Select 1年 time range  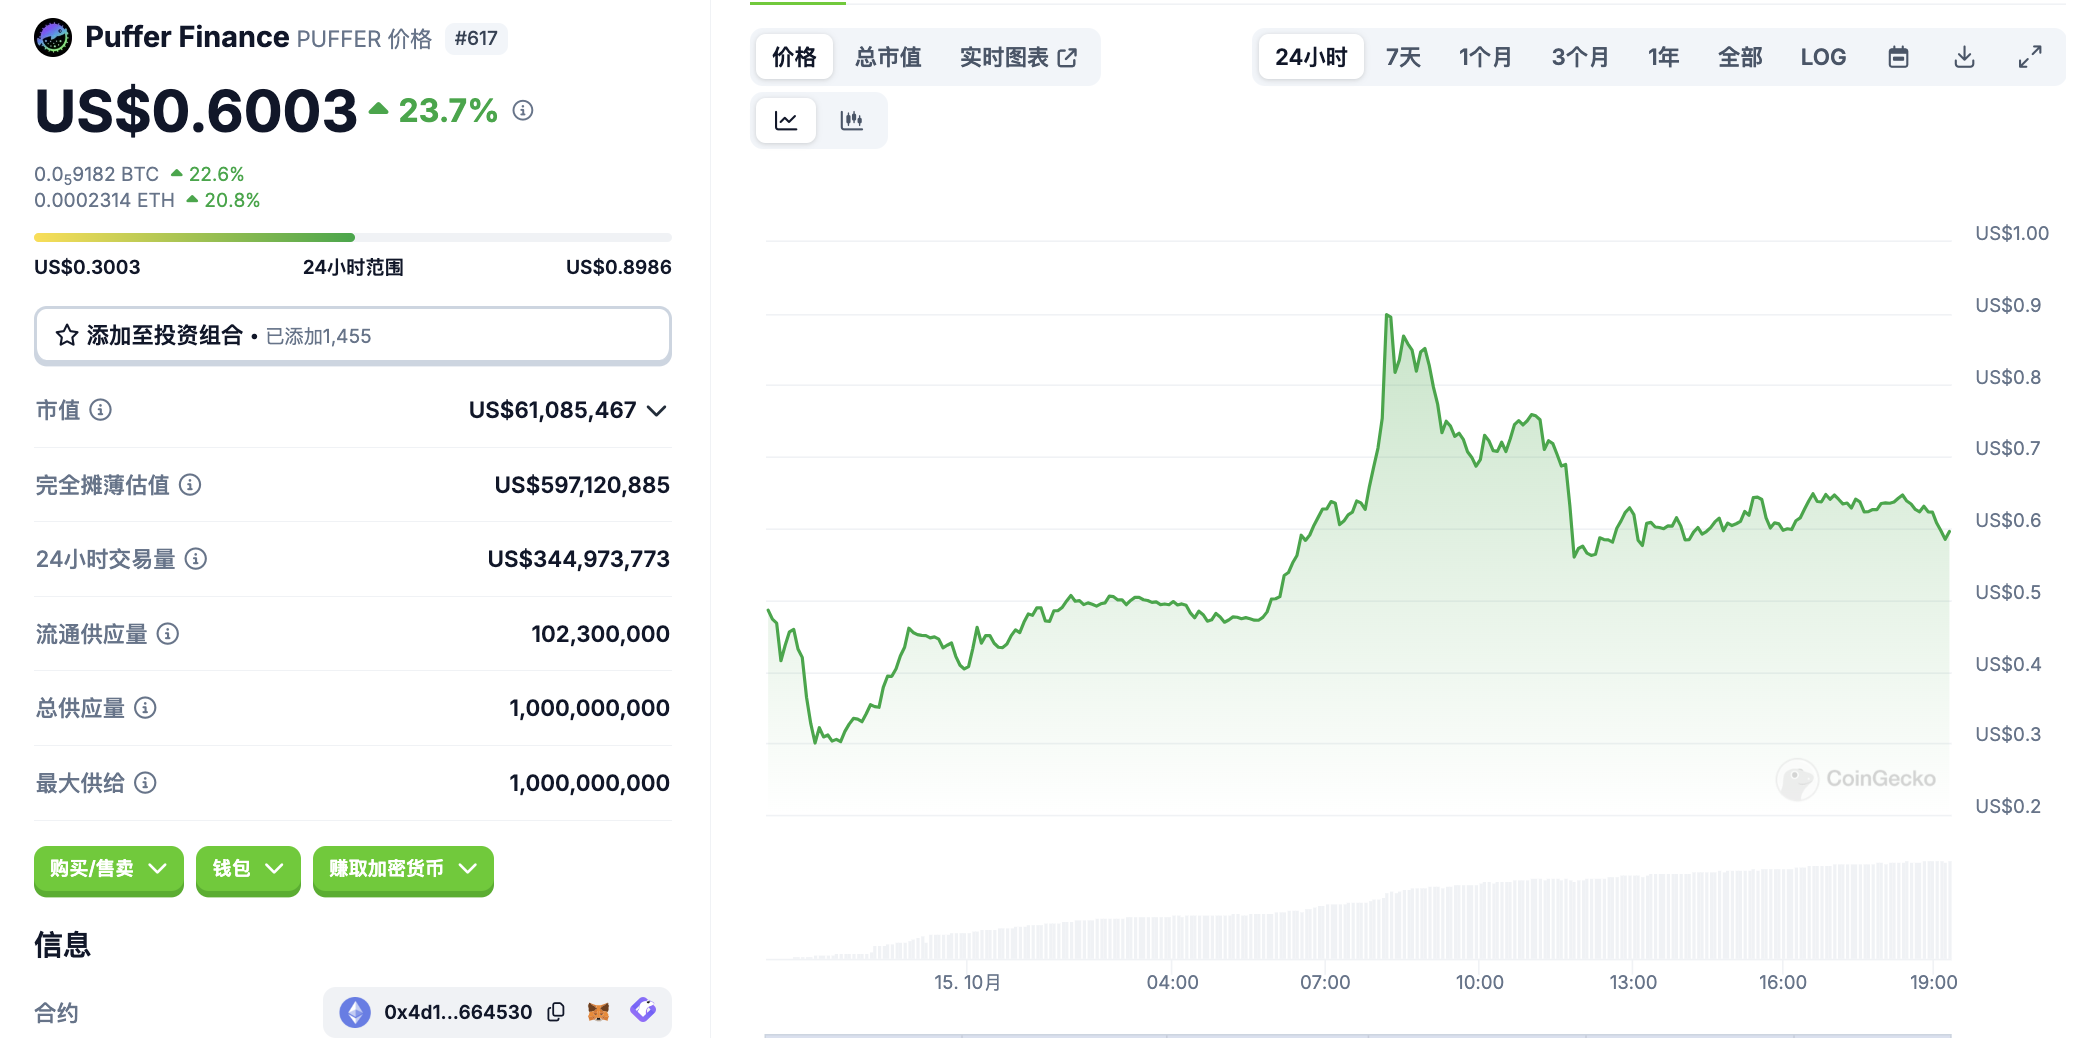point(1664,57)
